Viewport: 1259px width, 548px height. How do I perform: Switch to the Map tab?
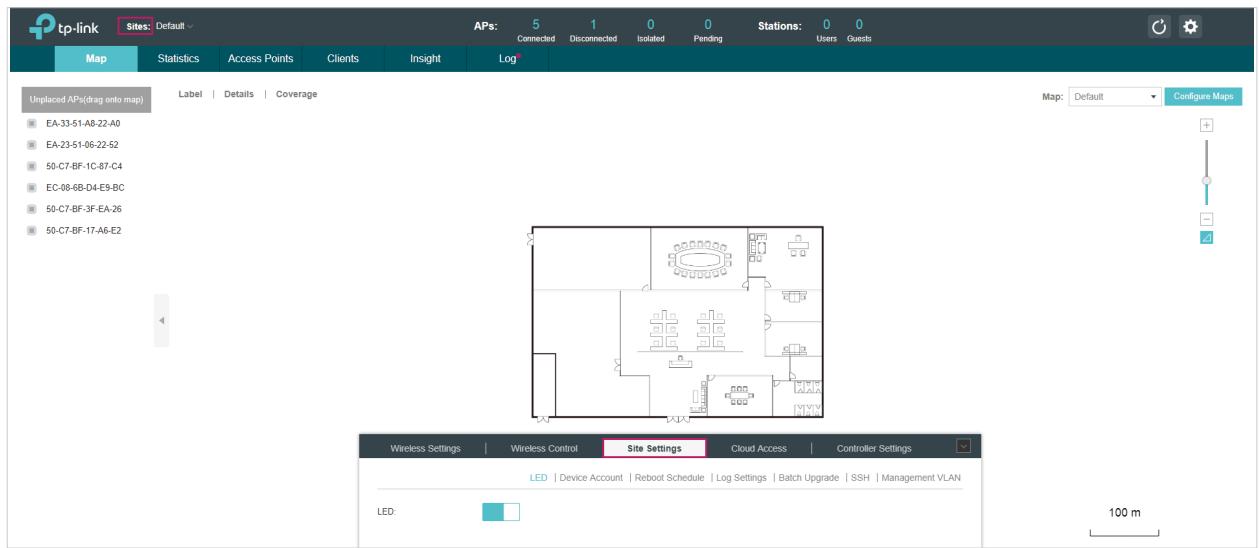96,59
